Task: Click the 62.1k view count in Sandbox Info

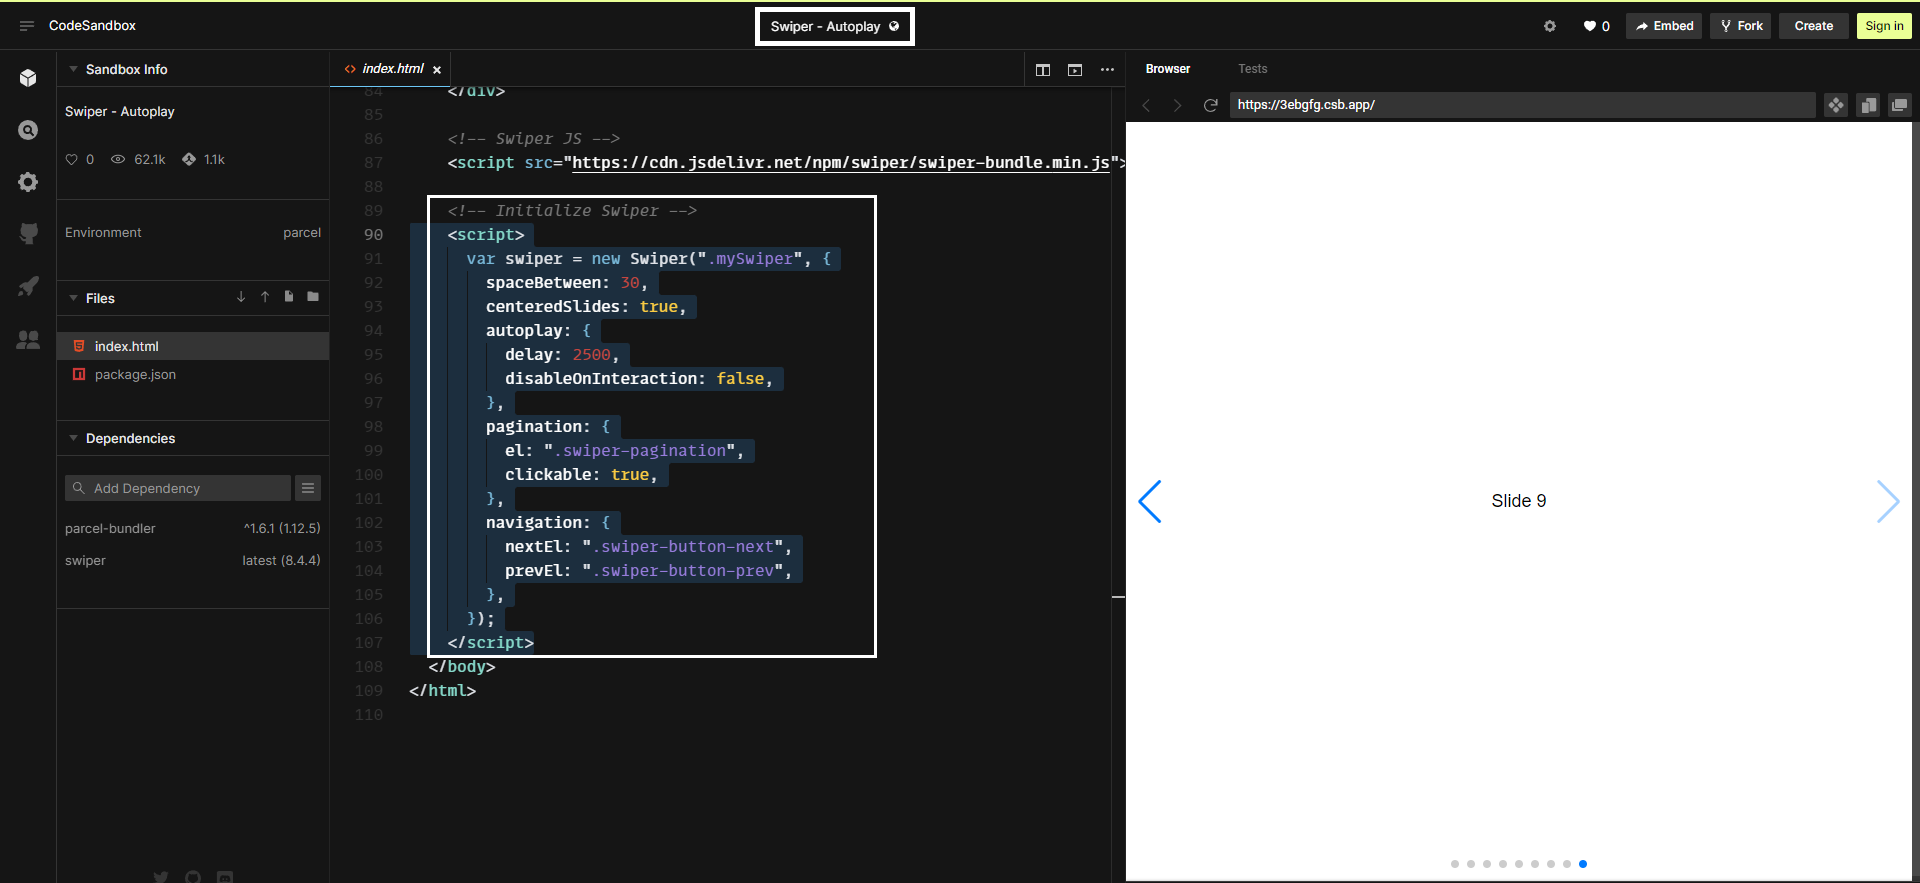Action: click(150, 160)
